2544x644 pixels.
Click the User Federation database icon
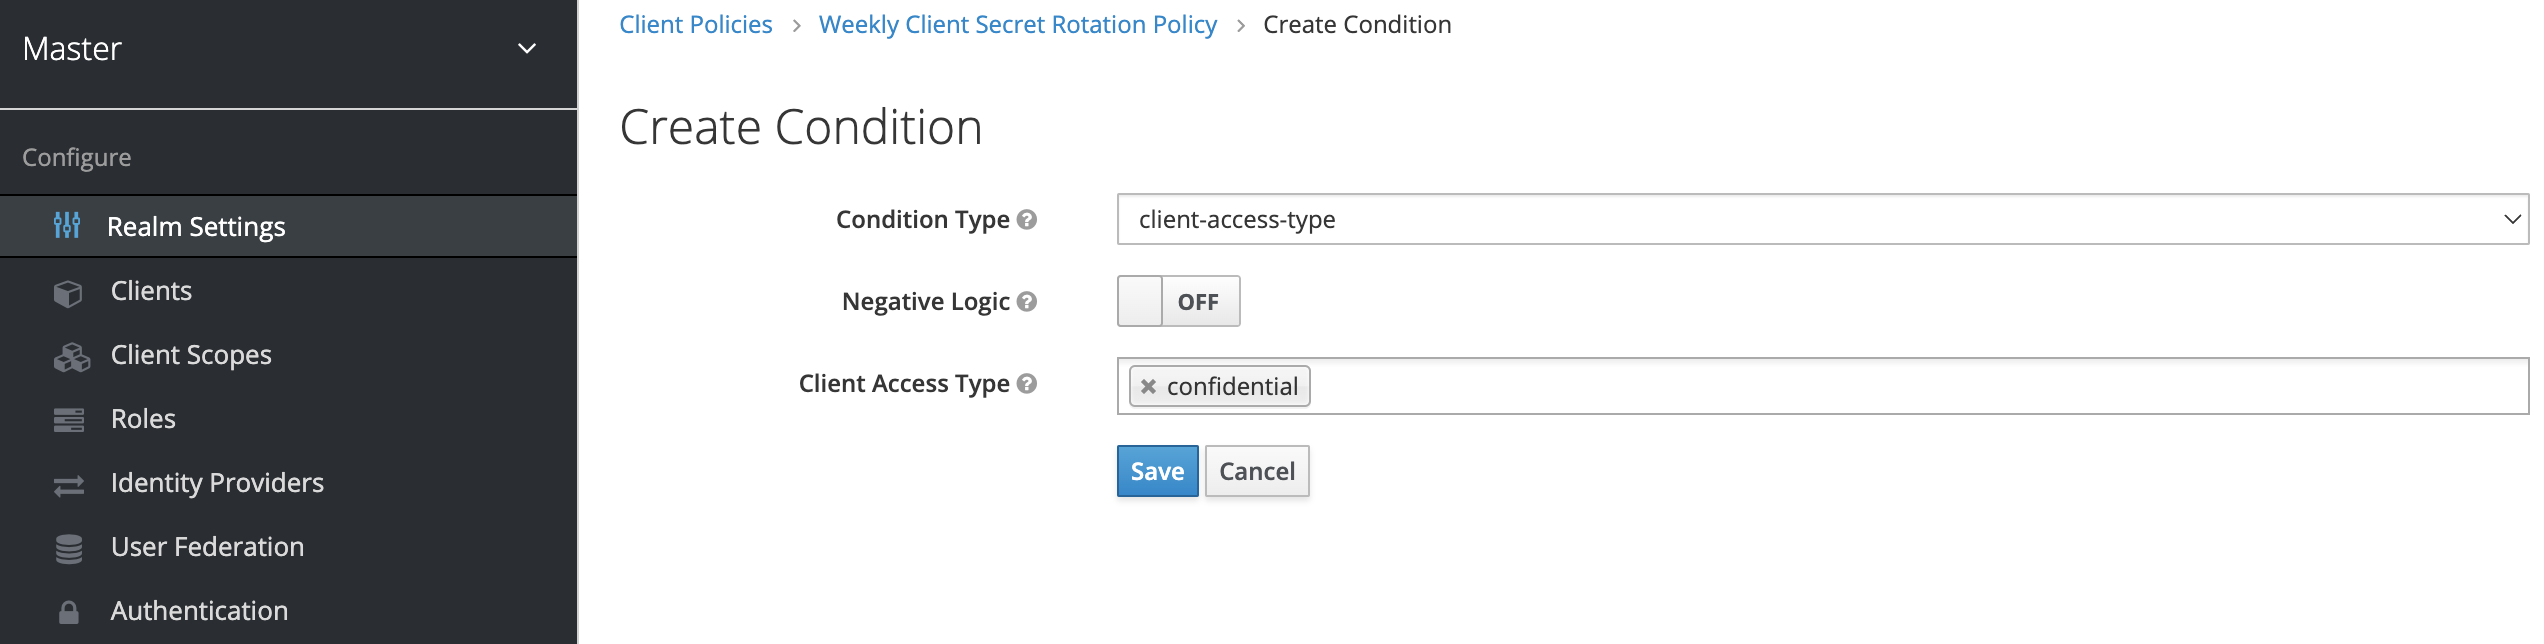pyautogui.click(x=69, y=549)
